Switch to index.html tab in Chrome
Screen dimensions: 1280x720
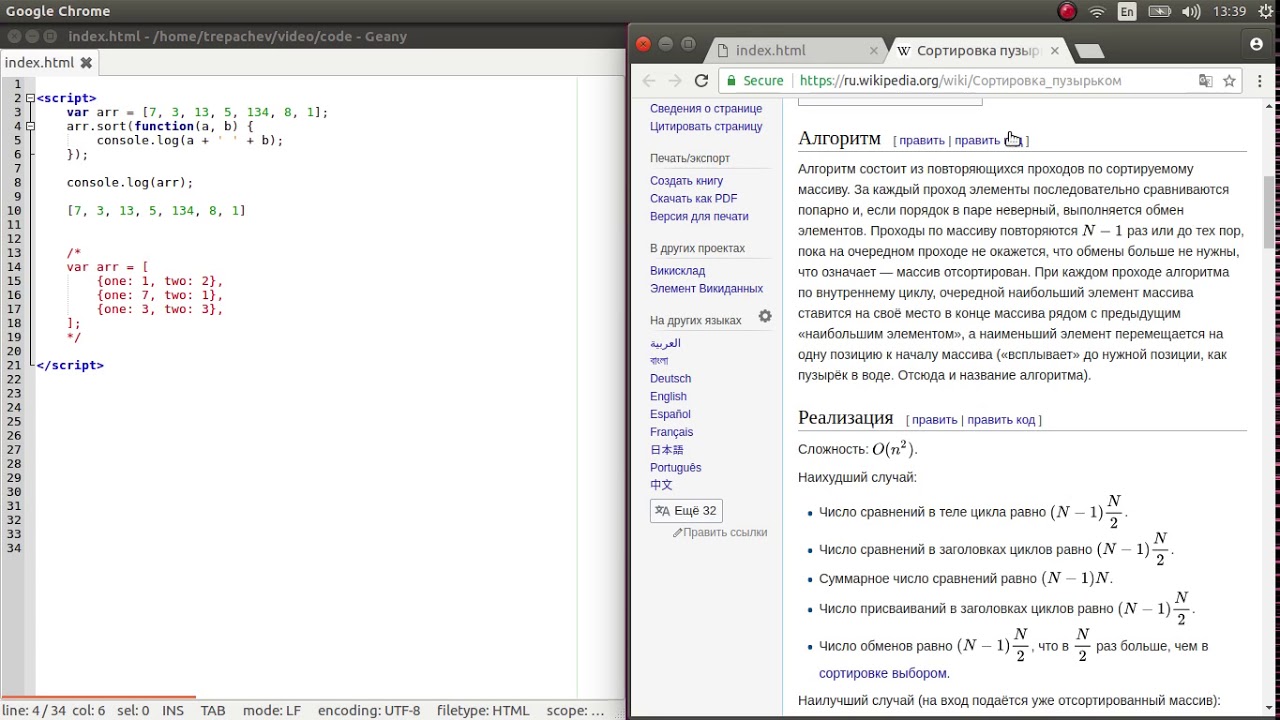pyautogui.click(x=790, y=51)
